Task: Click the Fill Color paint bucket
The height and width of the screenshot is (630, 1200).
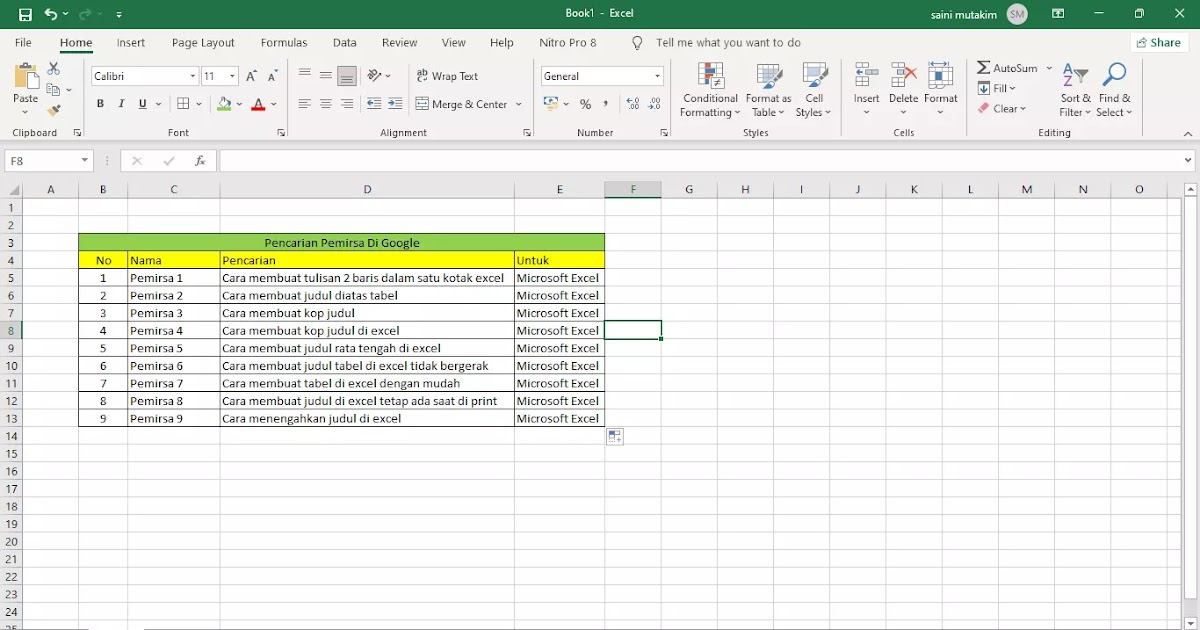Action: [x=224, y=104]
